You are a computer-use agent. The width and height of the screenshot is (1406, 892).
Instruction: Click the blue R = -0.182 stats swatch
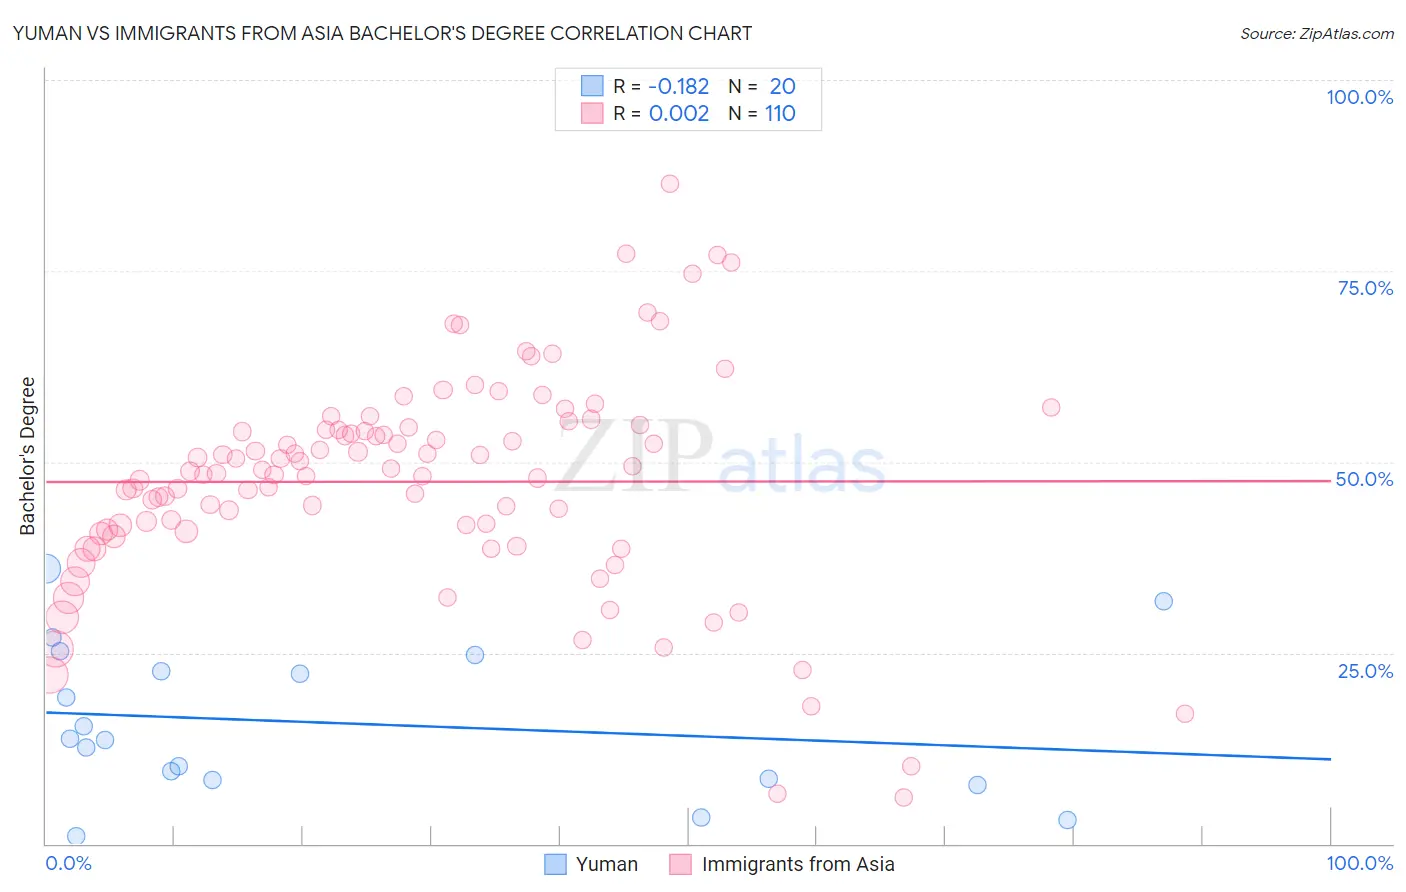(592, 86)
